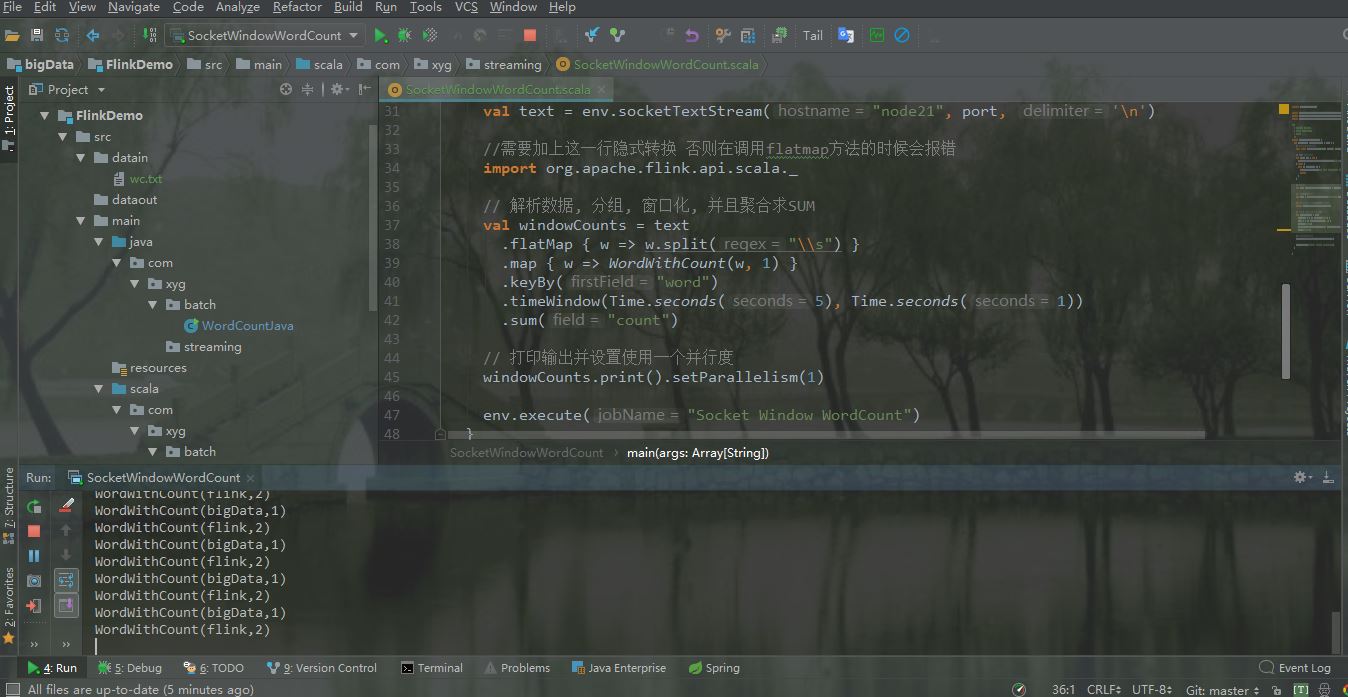Image resolution: width=1348 pixels, height=697 pixels.
Task: Collapse the FlinkDemo project tree node
Action: (44, 116)
